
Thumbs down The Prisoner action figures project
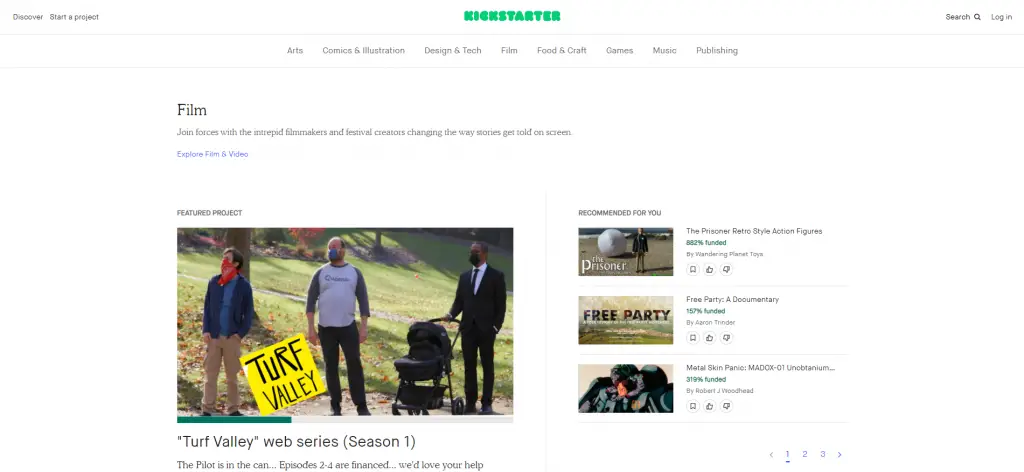(726, 270)
